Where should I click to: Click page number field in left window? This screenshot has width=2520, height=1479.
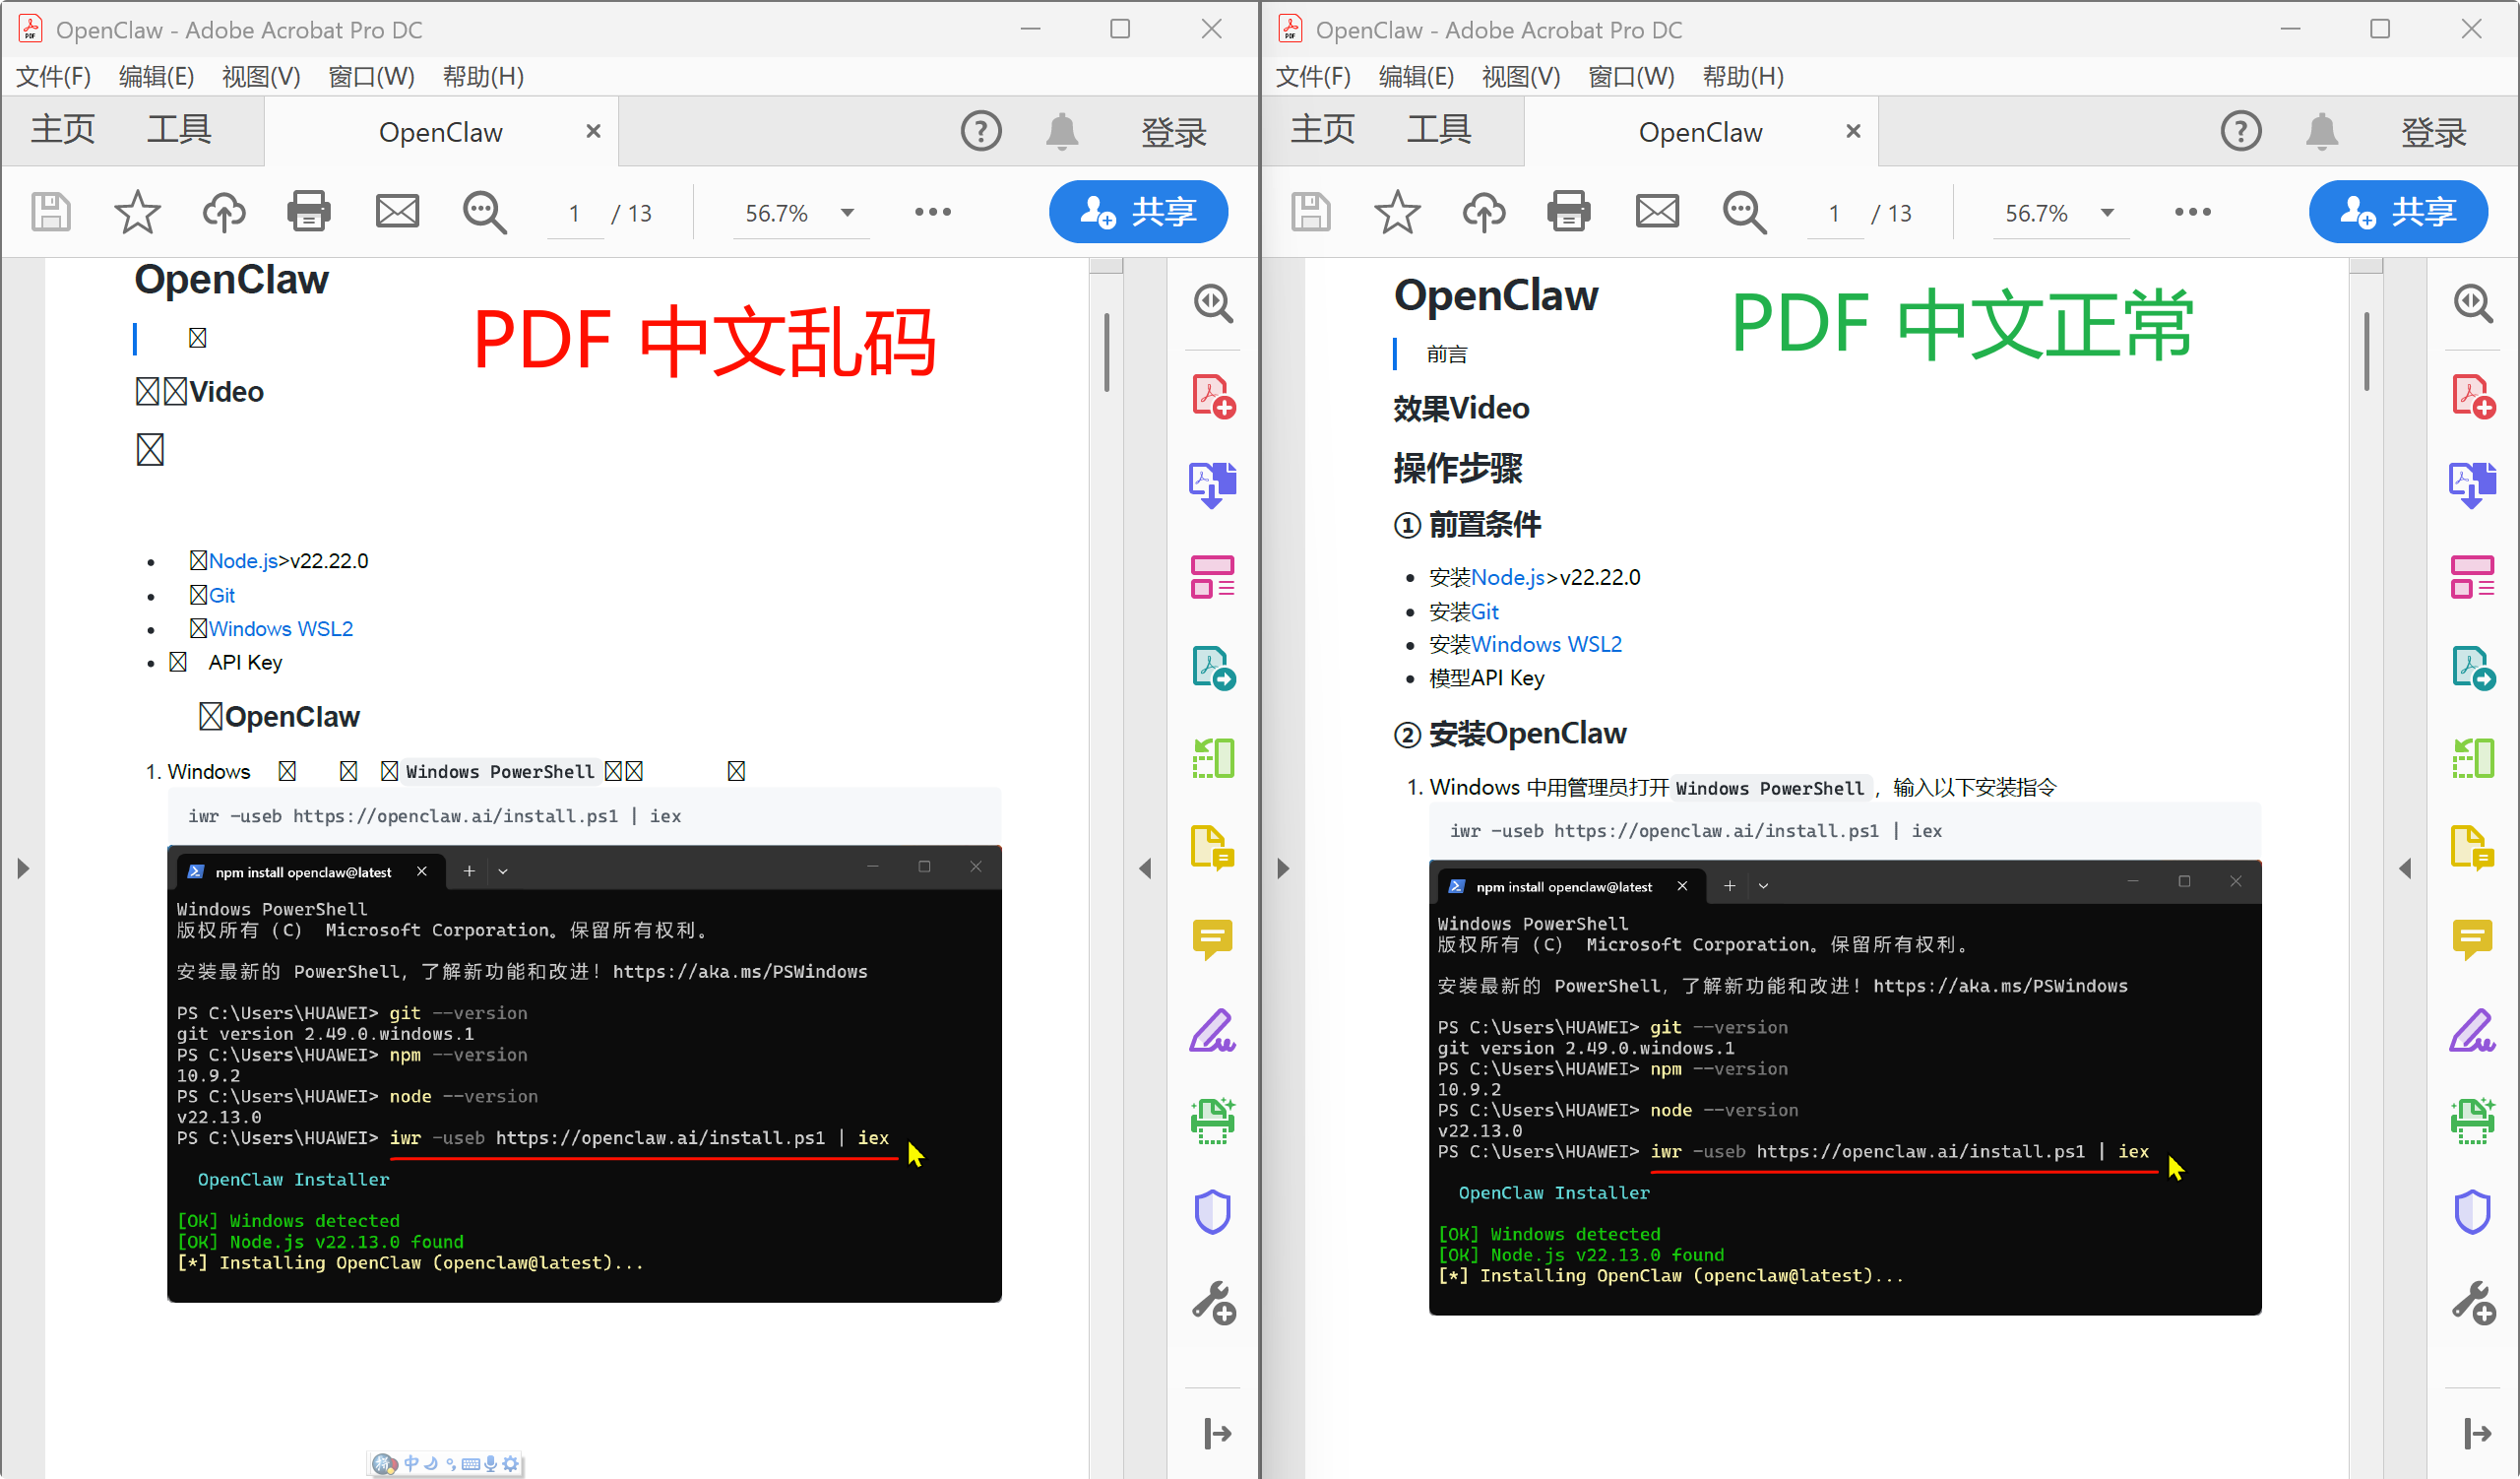575,213
